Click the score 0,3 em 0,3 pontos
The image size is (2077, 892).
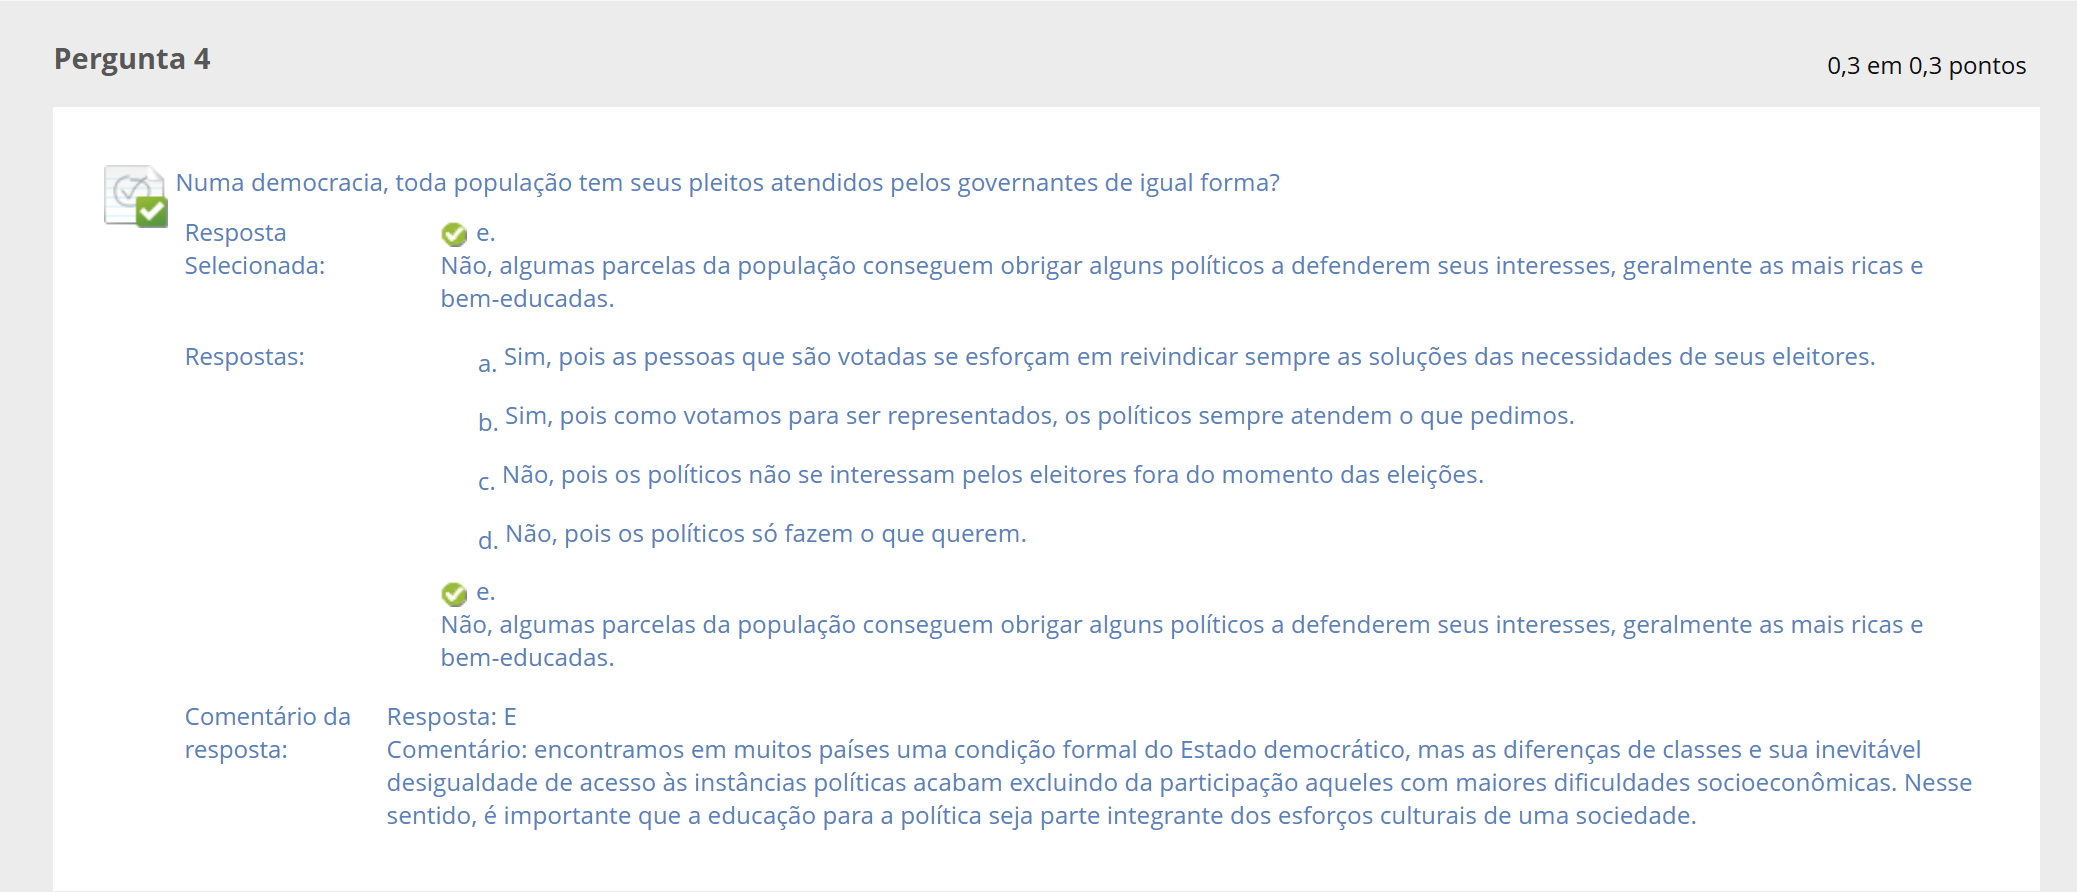point(1926,66)
